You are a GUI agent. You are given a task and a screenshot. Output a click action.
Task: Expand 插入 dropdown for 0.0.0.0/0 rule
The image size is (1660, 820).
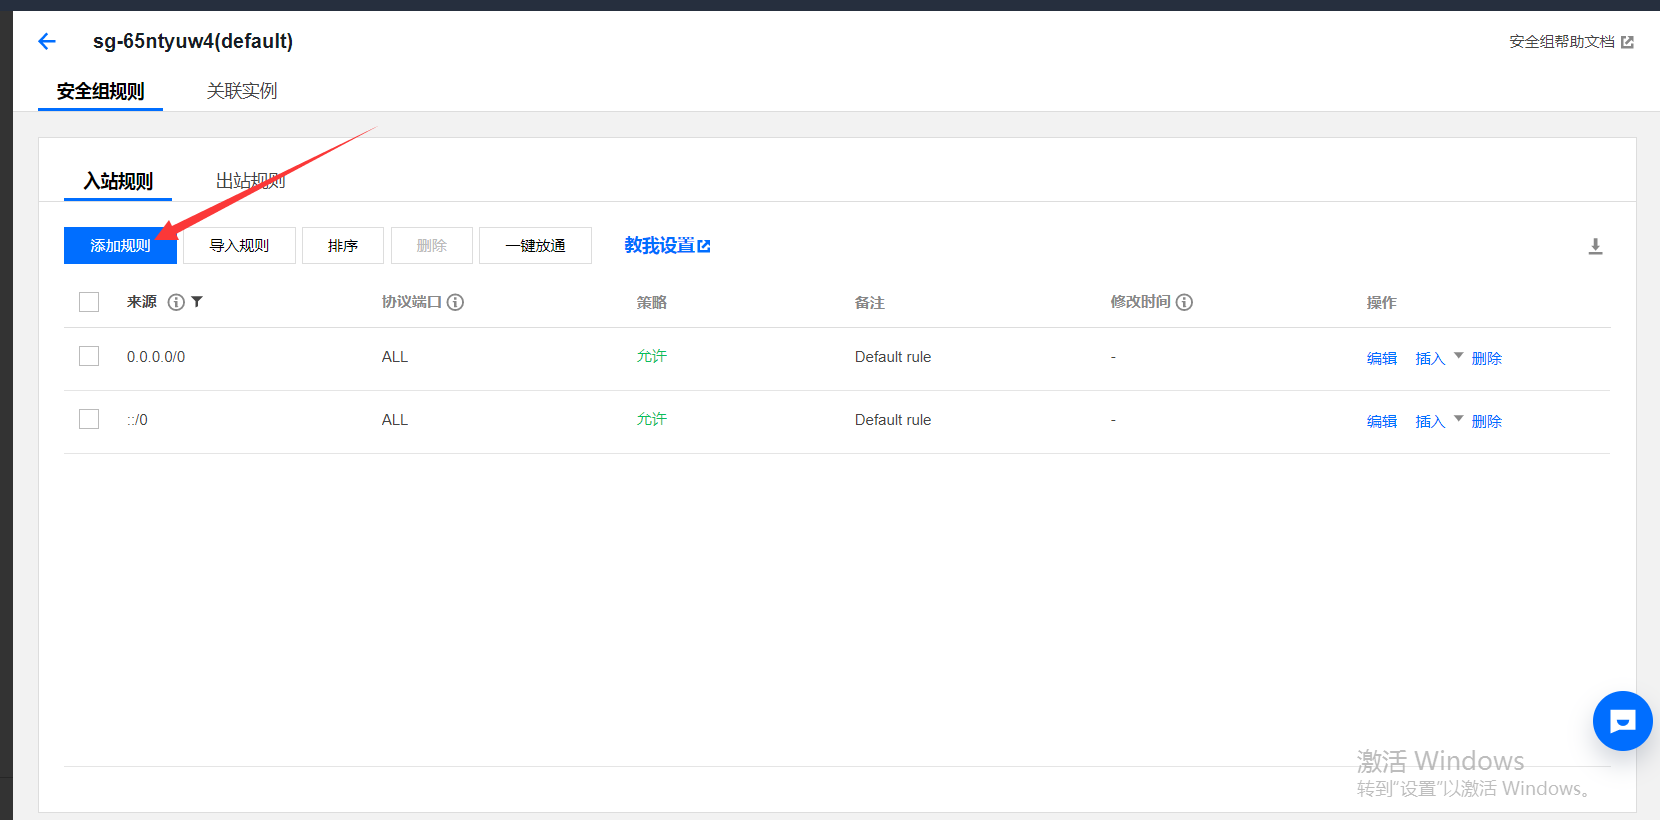point(1458,356)
